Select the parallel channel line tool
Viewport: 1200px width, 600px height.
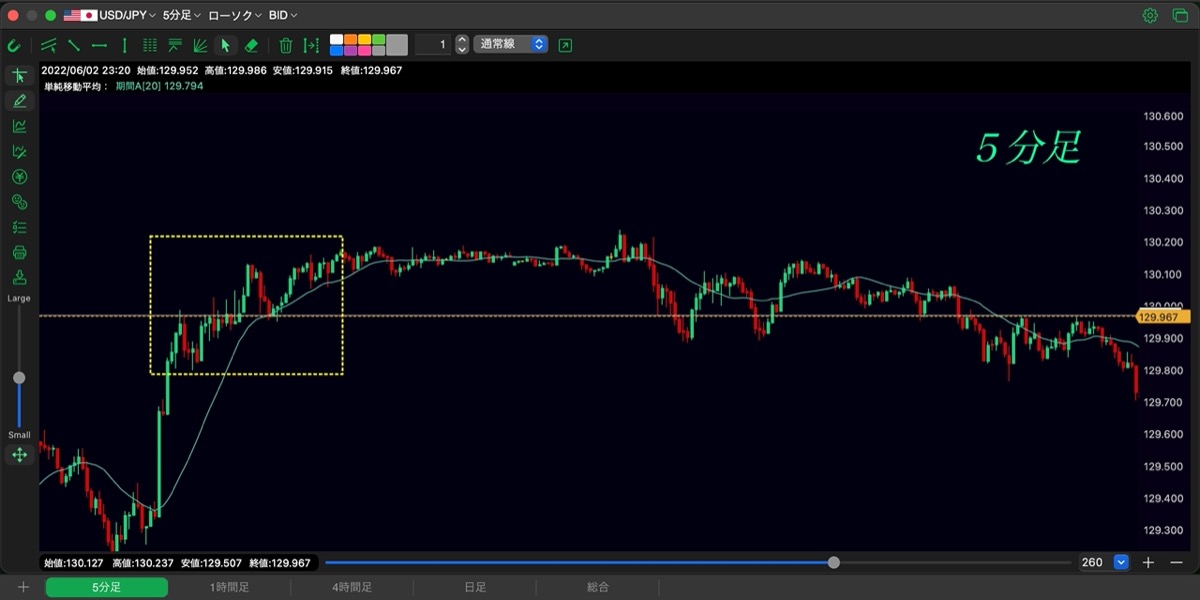pyautogui.click(x=49, y=45)
